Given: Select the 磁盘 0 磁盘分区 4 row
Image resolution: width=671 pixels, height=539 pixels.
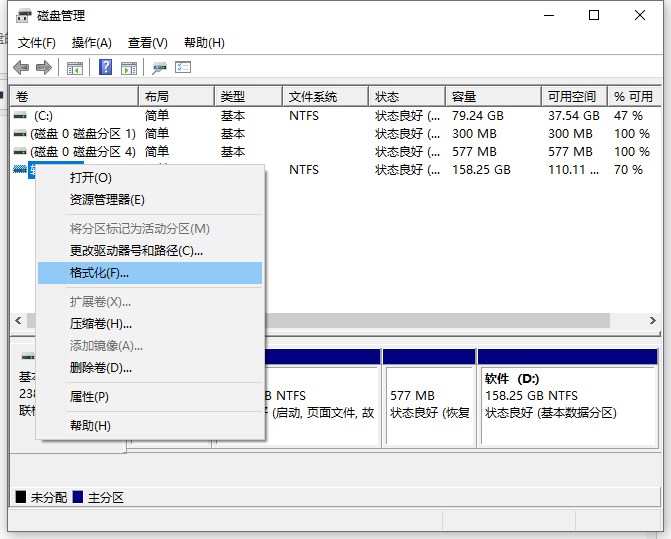Looking at the screenshot, I should coord(335,152).
